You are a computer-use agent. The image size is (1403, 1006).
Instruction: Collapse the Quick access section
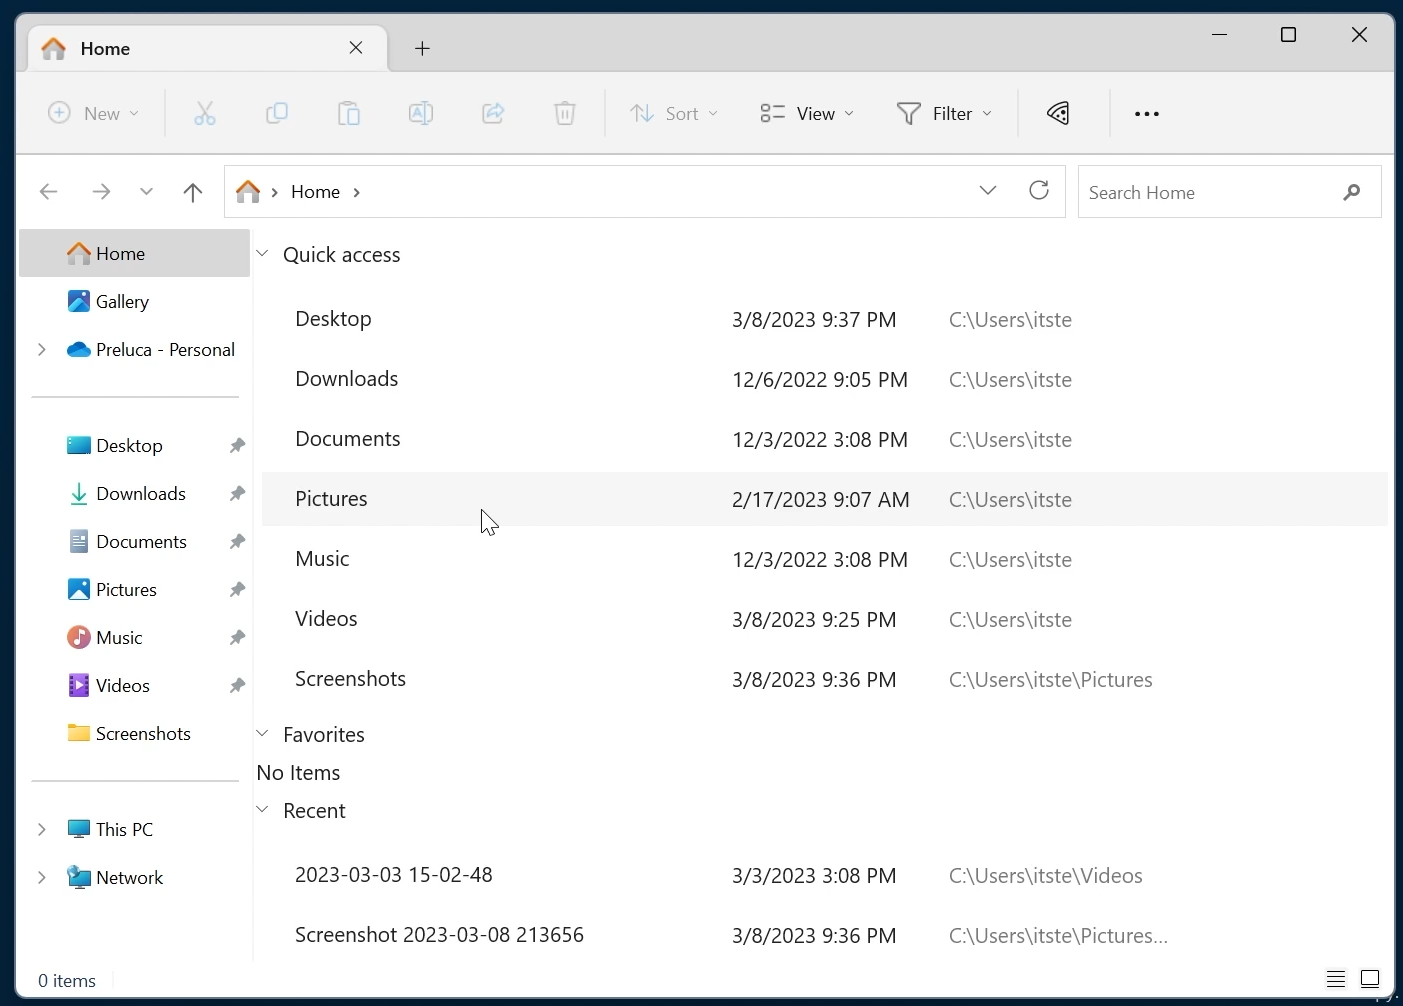262,253
